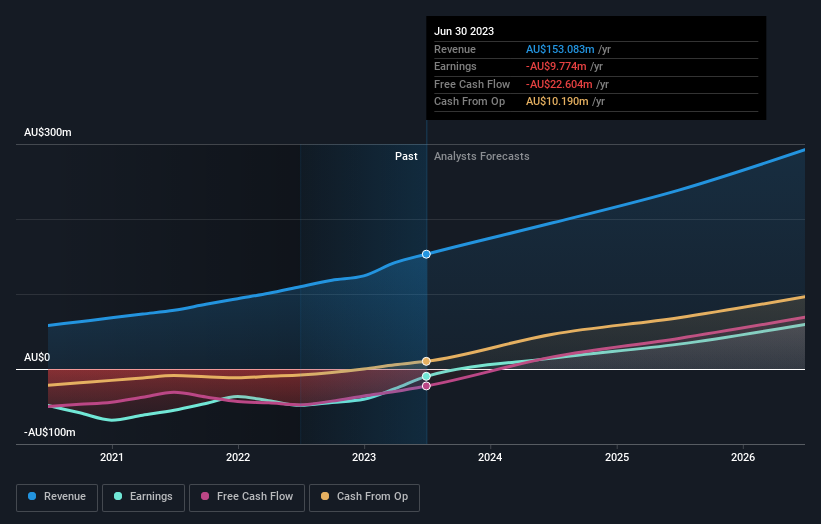Click the 2022 x-axis label
This screenshot has width=821, height=524.
pos(238,457)
